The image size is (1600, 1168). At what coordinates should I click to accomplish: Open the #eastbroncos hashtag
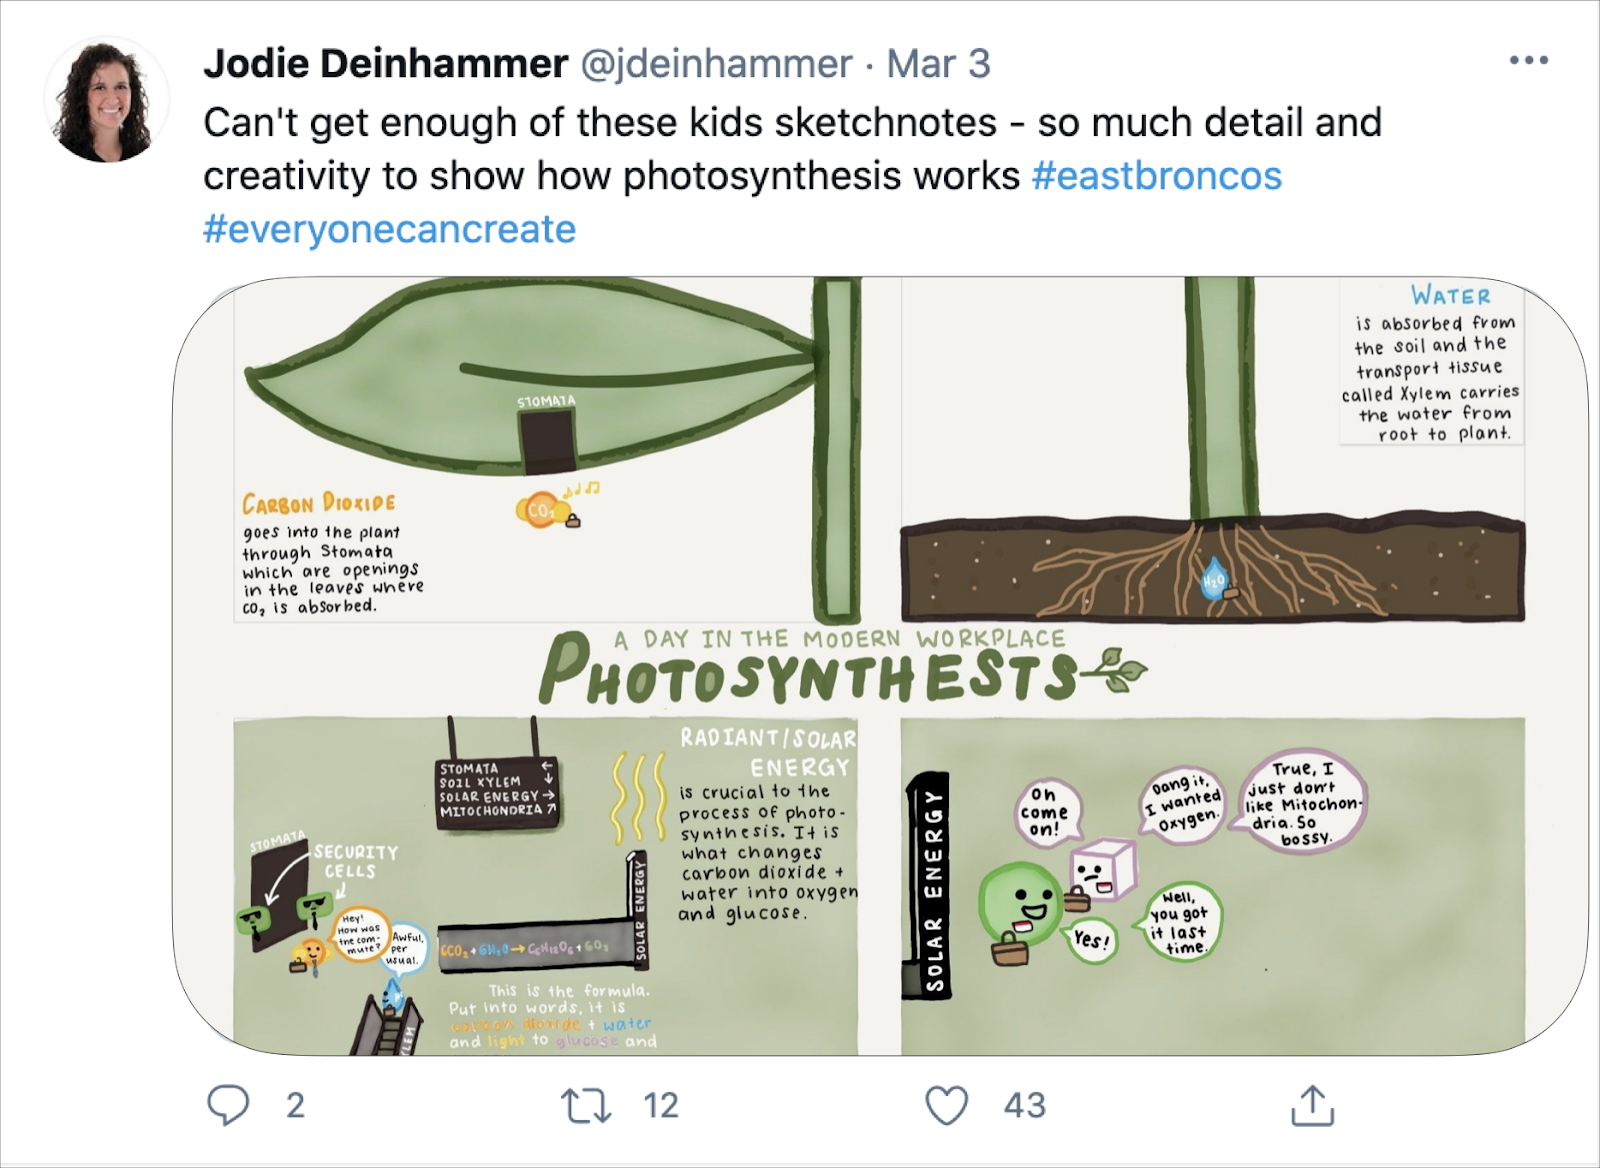click(x=1157, y=176)
